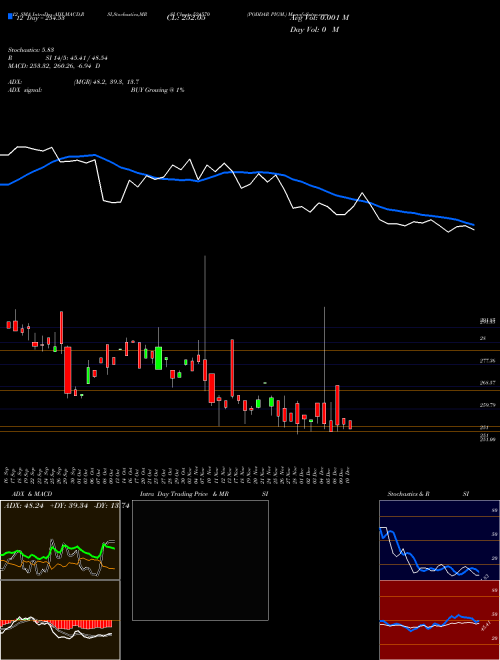500x660 pixels.
Task: Open the MACD histogram chart with red bars
Action: click(x=60, y=620)
